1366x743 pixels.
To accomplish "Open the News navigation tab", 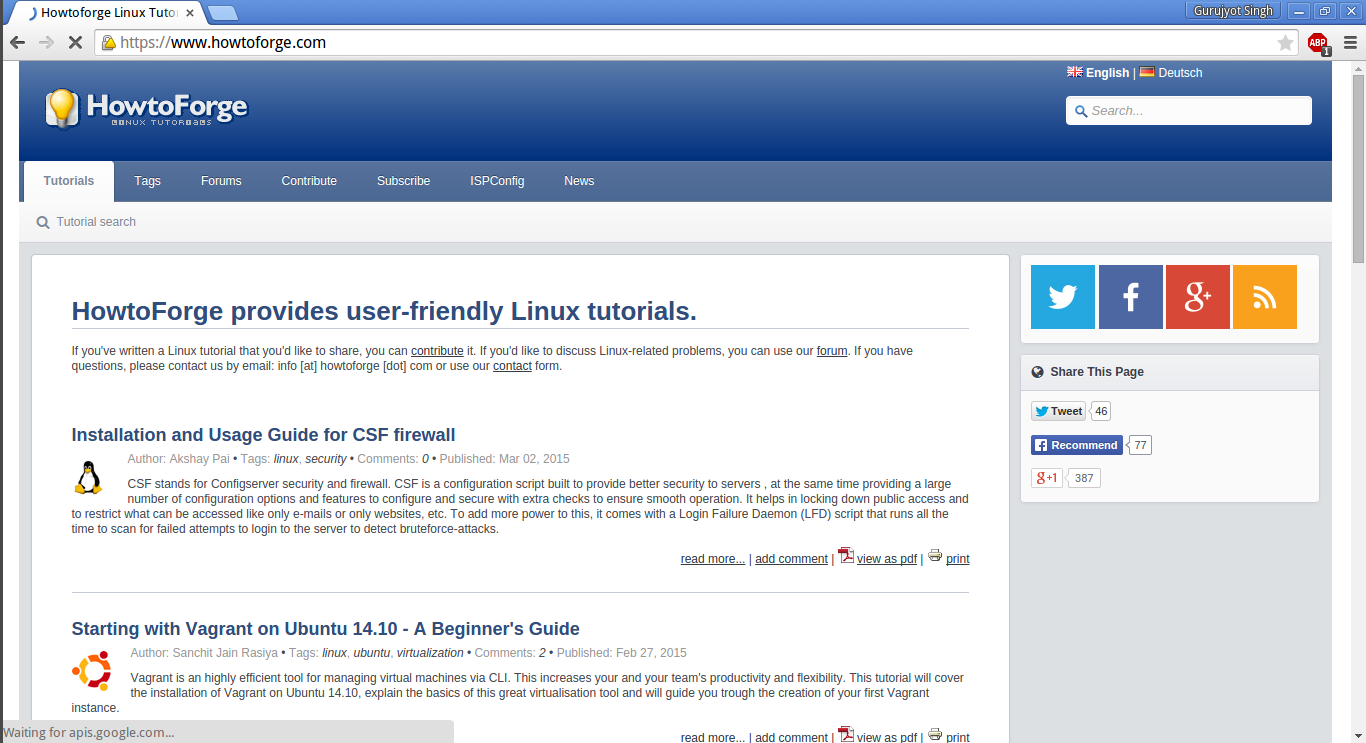I will (579, 181).
